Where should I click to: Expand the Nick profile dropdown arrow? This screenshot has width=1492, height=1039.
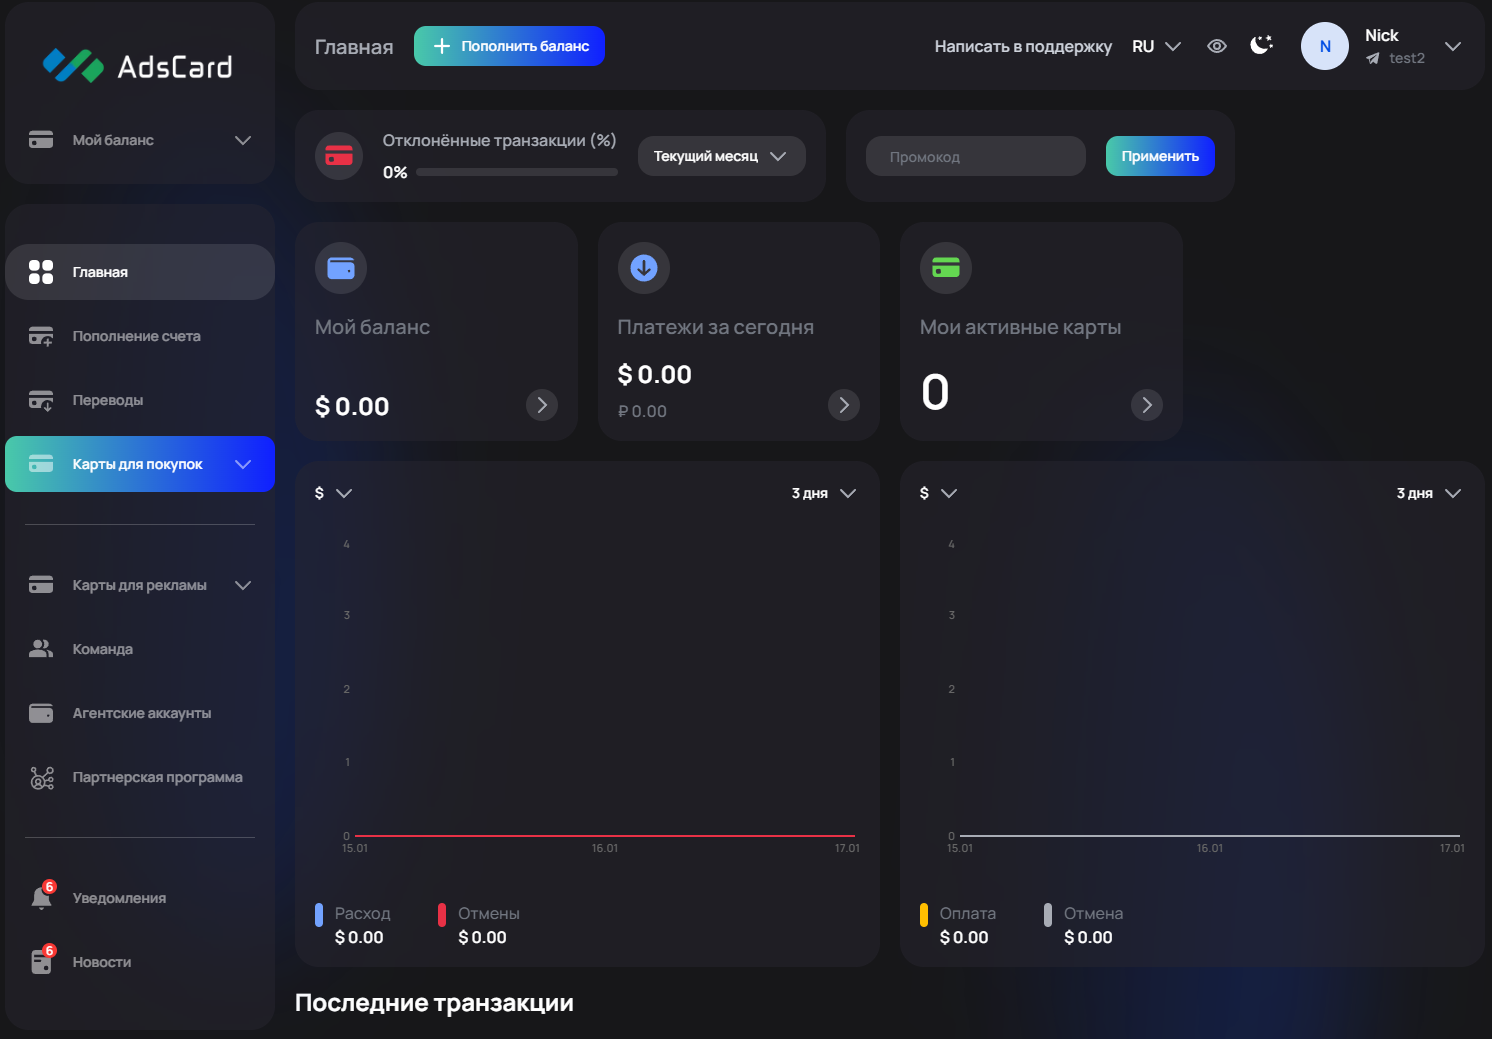point(1453,46)
